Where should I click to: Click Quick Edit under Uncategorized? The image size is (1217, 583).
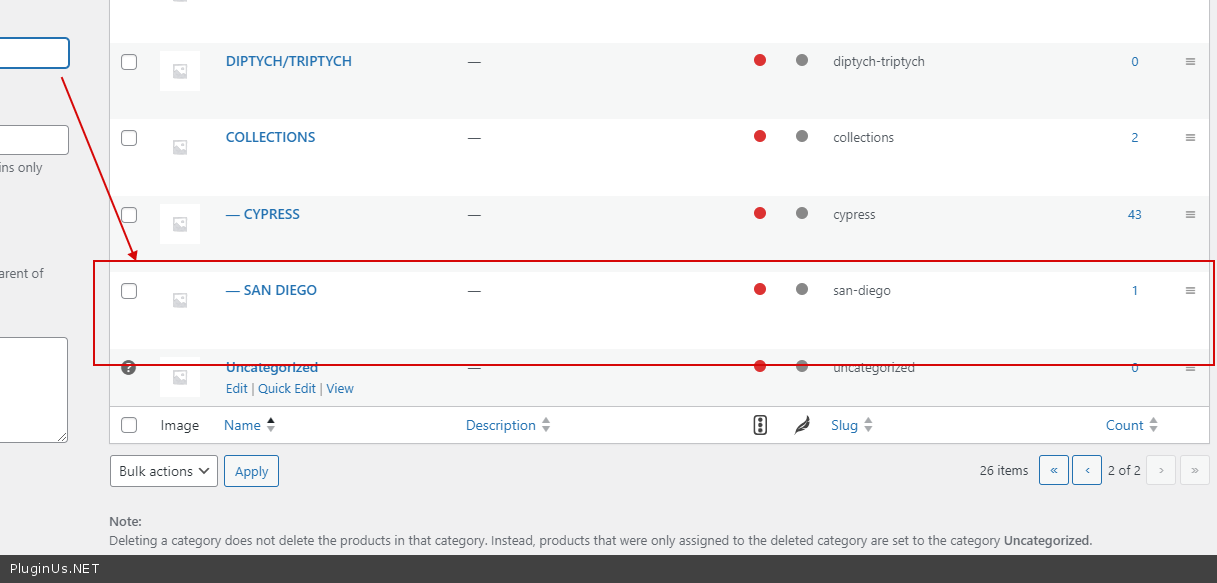(286, 389)
